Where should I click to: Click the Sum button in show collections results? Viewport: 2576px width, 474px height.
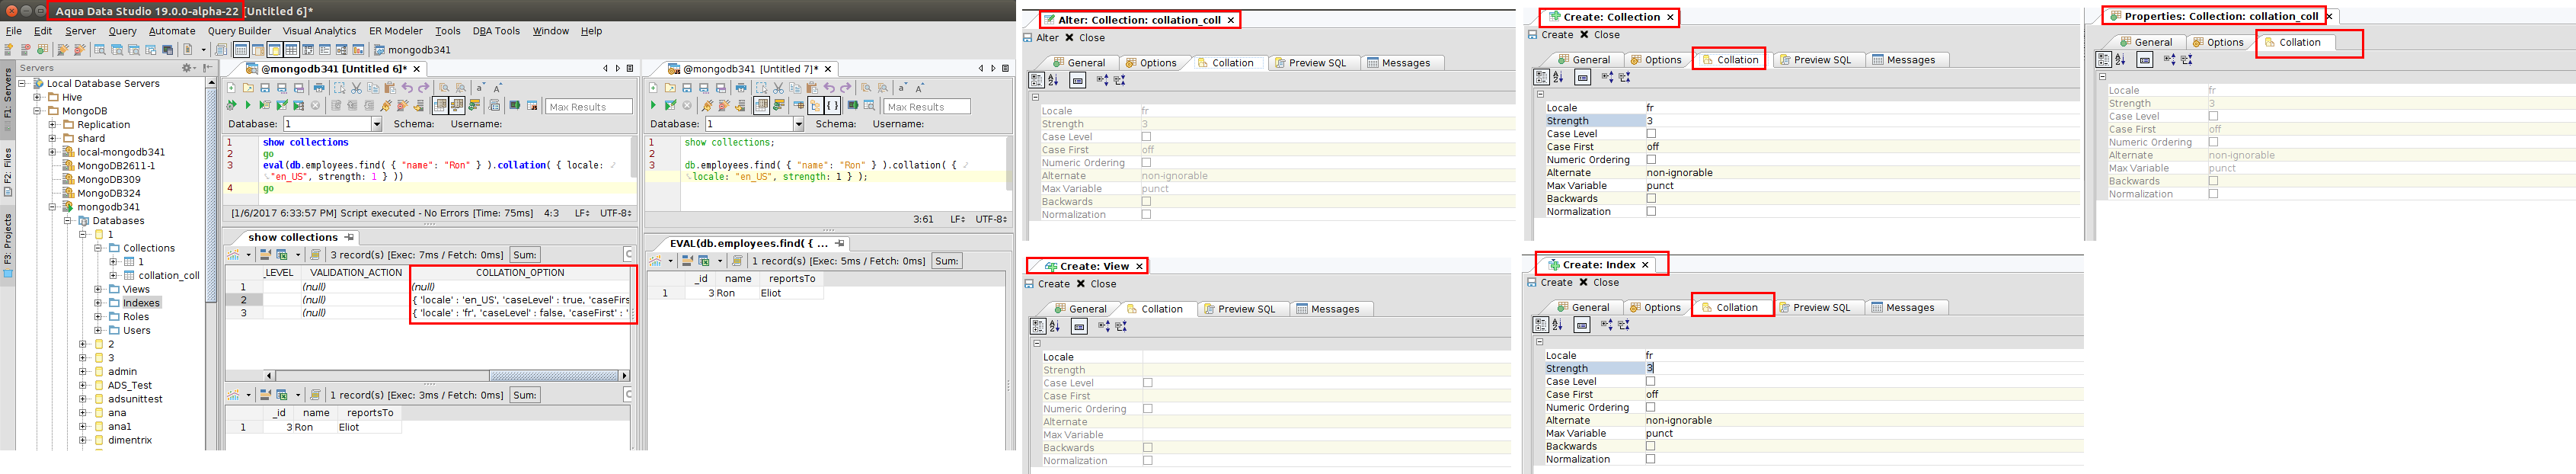pos(525,255)
